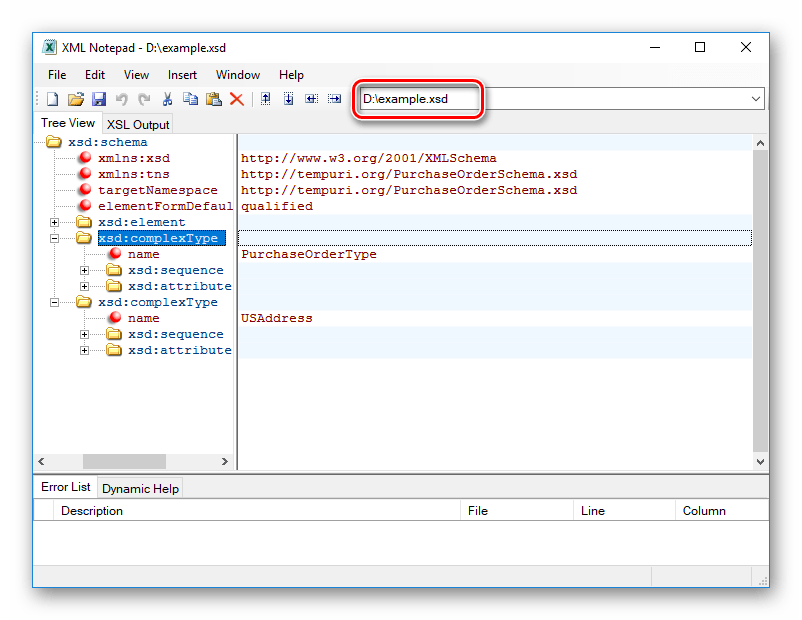Click the red attribute icon beside xmlns:xsd
This screenshot has width=802, height=620.
click(85, 158)
